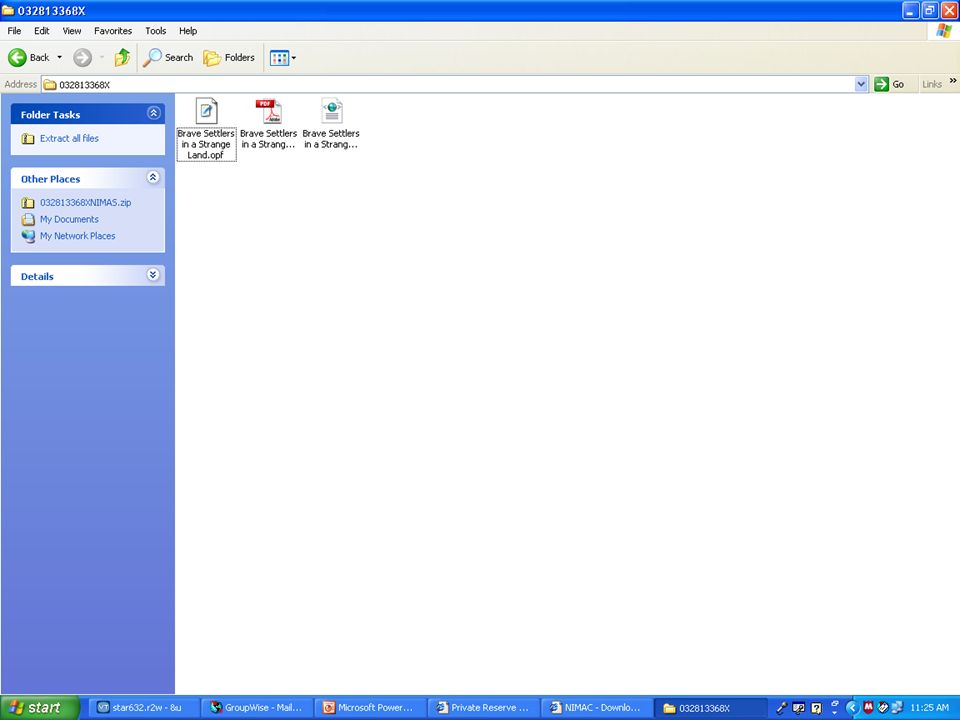Click the McAfee shield tray icon

[x=868, y=708]
